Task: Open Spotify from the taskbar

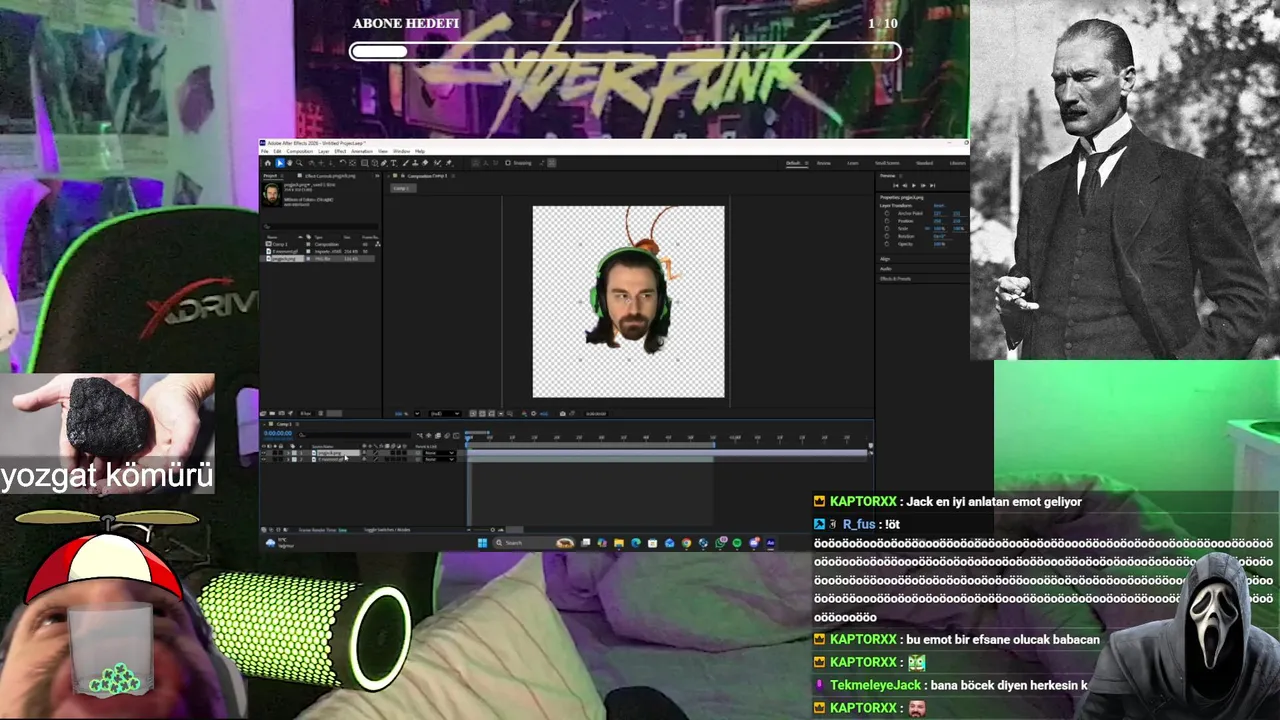Action: (737, 543)
